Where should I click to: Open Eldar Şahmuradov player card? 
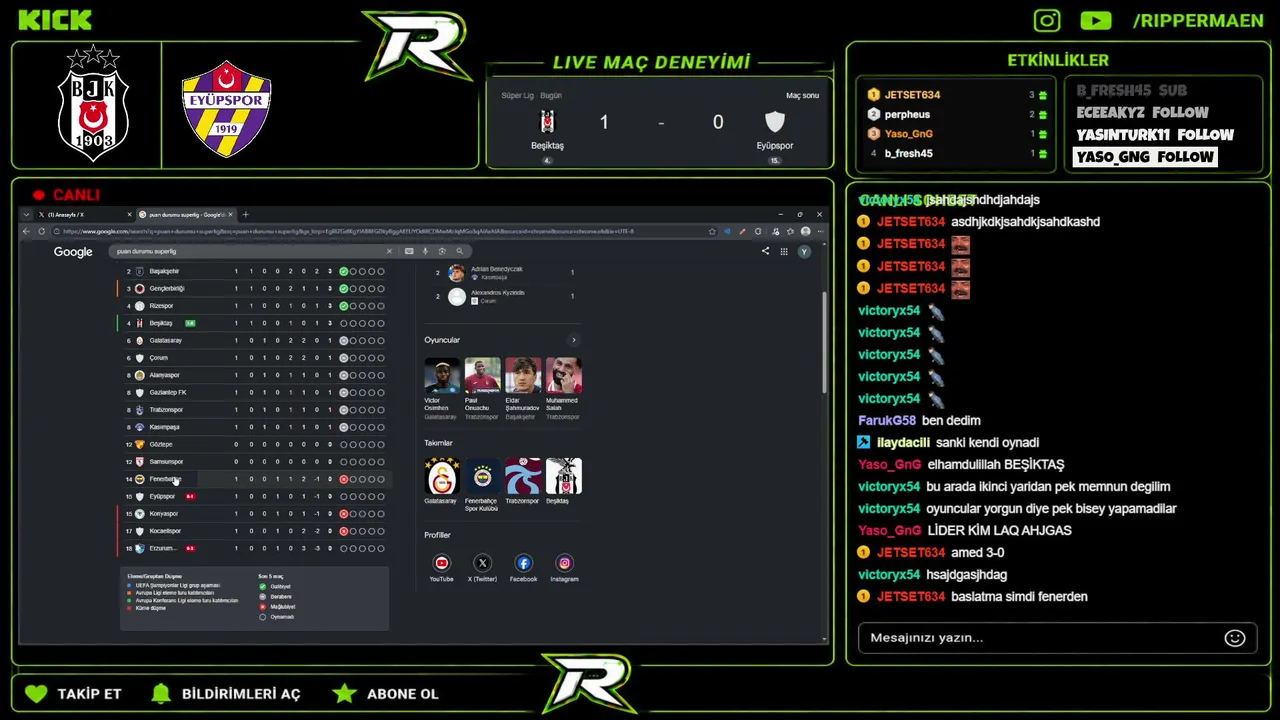click(x=523, y=388)
